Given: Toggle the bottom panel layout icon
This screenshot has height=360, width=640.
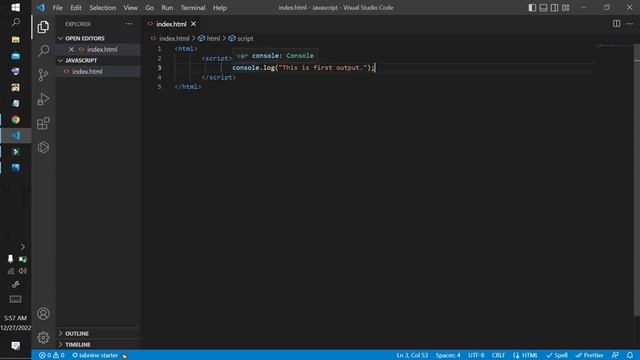Looking at the screenshot, I should 543,7.
